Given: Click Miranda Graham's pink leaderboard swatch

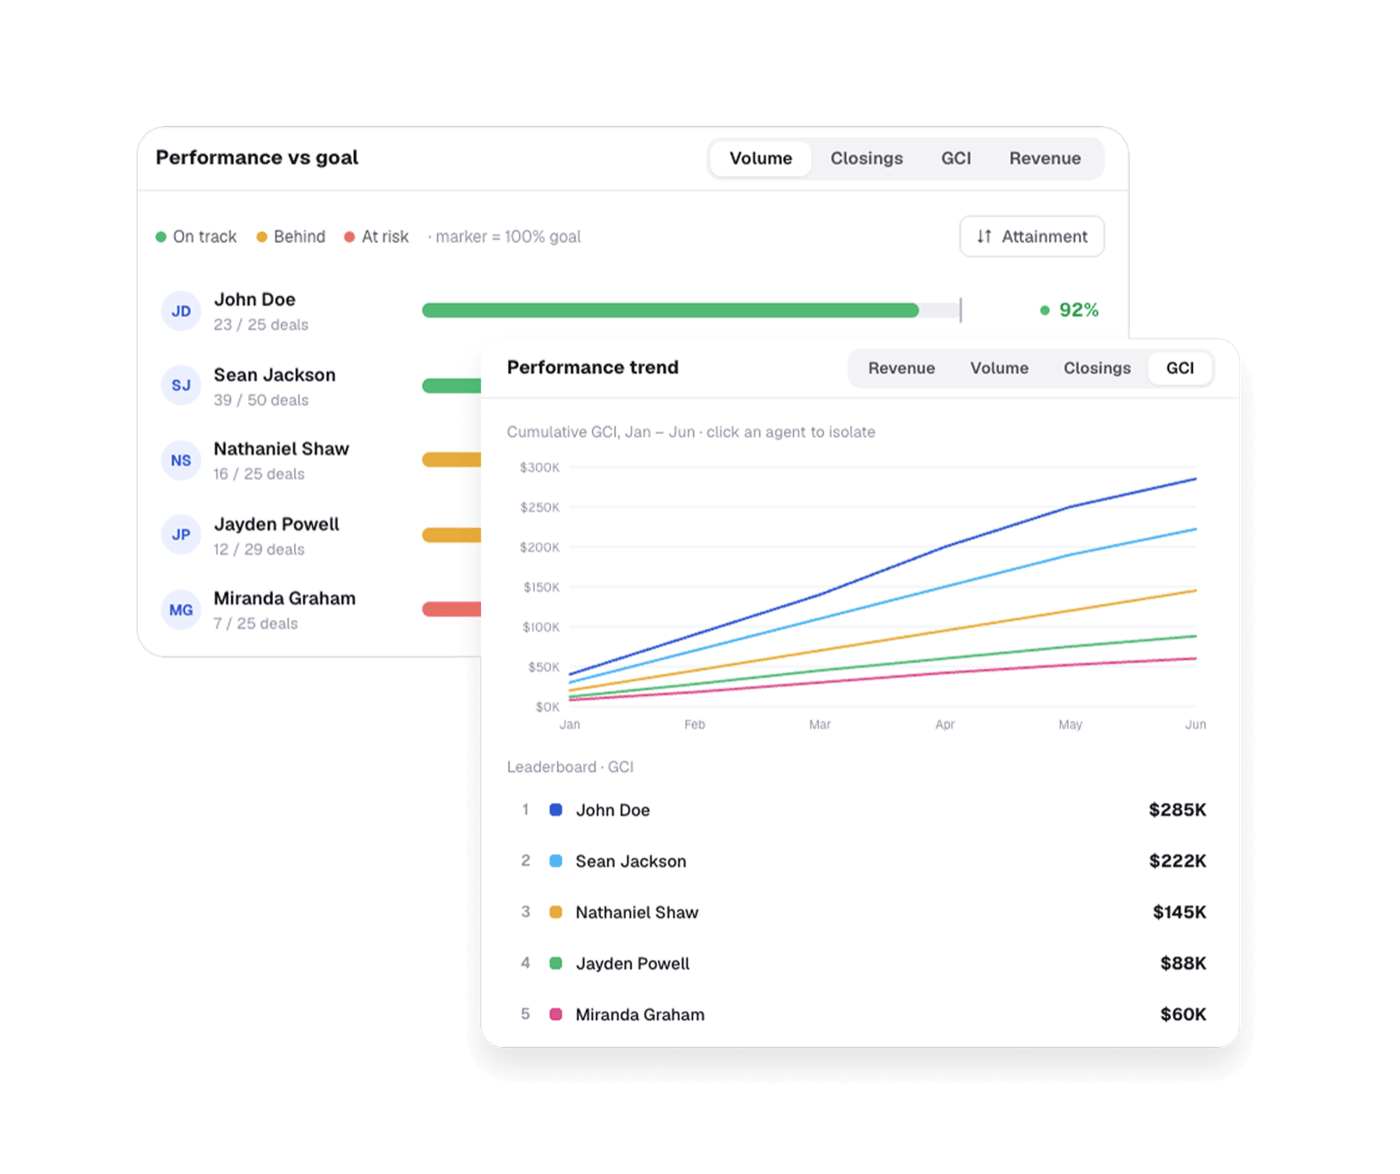Looking at the screenshot, I should (x=556, y=1014).
